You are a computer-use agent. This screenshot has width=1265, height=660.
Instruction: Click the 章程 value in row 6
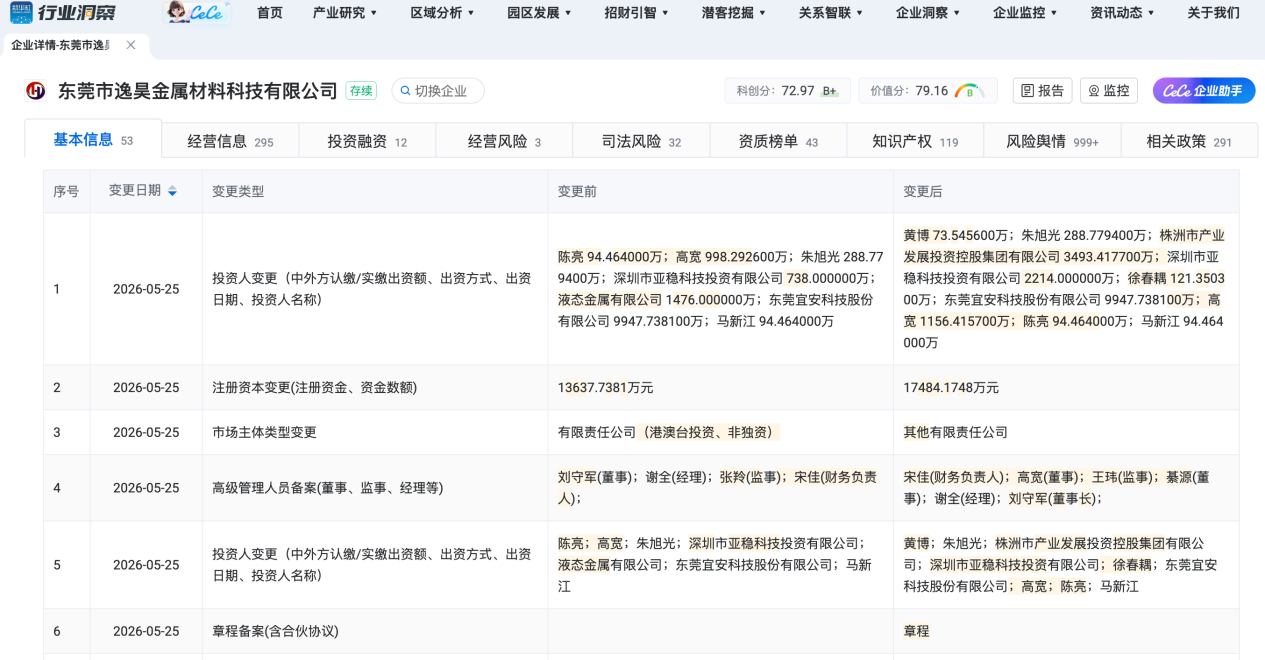pyautogui.click(x=916, y=631)
